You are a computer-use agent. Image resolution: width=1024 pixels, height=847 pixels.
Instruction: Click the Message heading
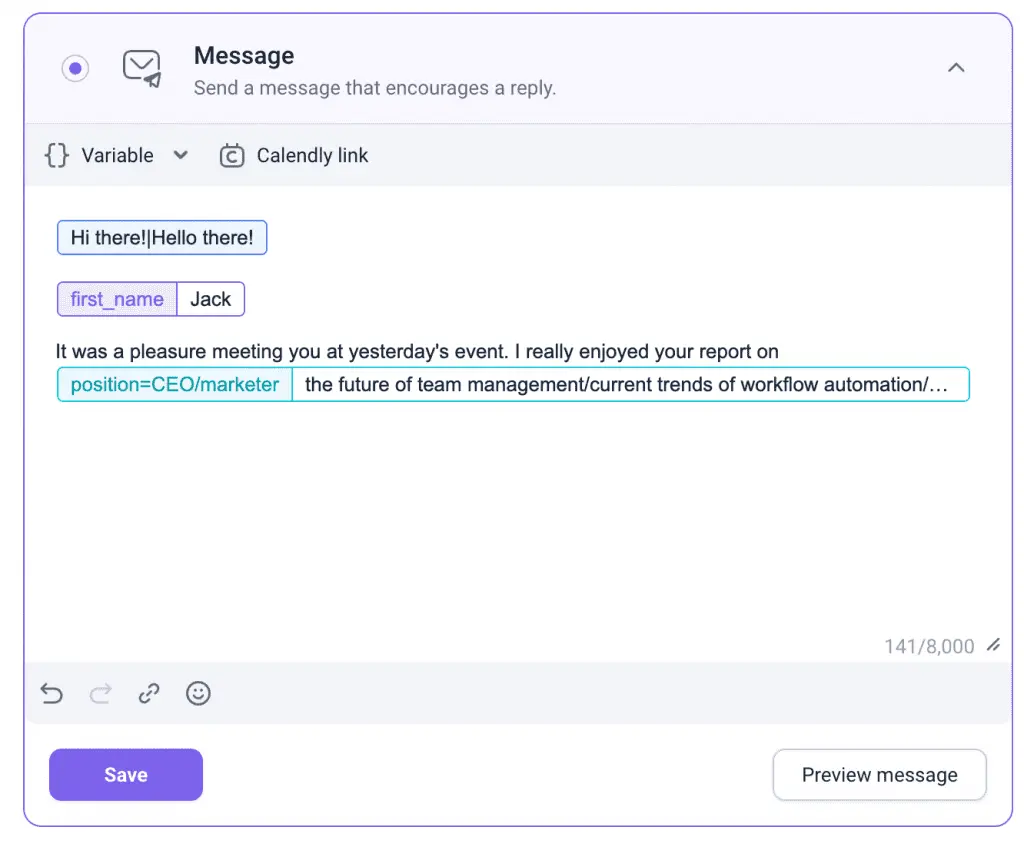point(244,56)
